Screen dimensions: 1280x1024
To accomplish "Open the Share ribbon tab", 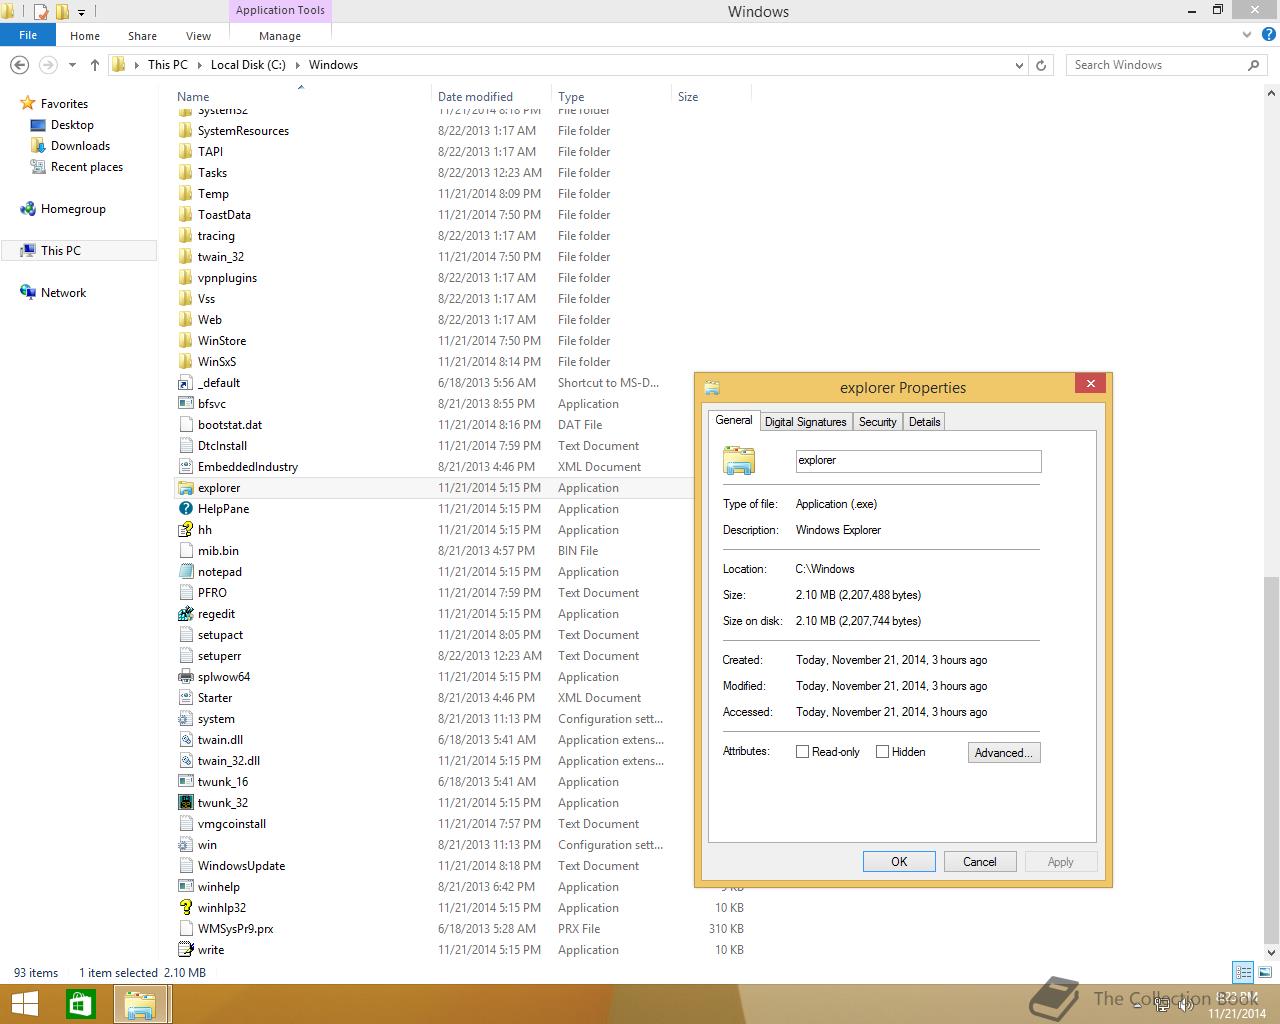I will tap(142, 35).
